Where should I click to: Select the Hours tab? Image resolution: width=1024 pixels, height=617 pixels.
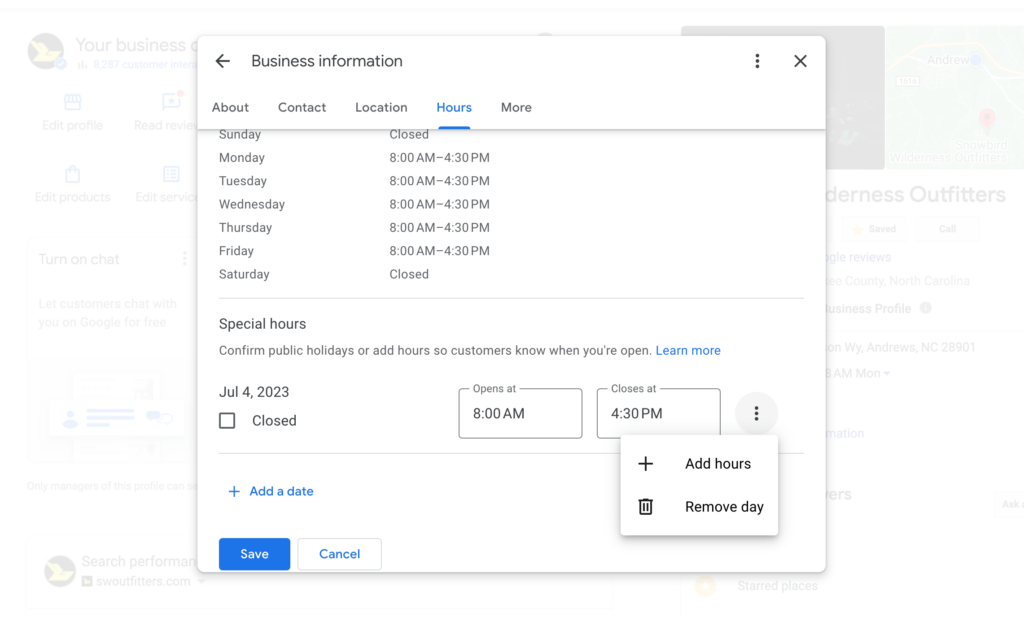pyautogui.click(x=454, y=108)
